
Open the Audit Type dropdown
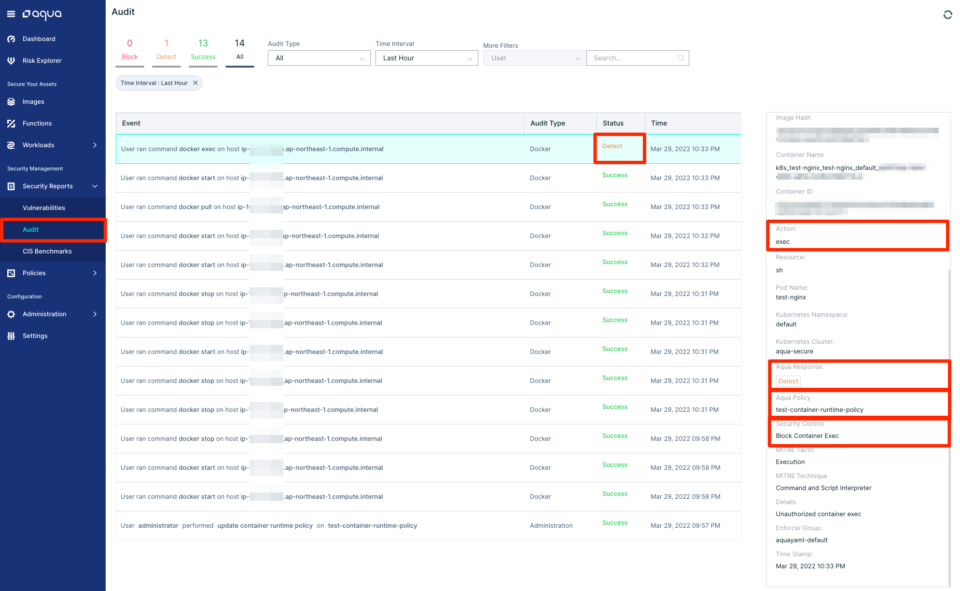tap(318, 57)
